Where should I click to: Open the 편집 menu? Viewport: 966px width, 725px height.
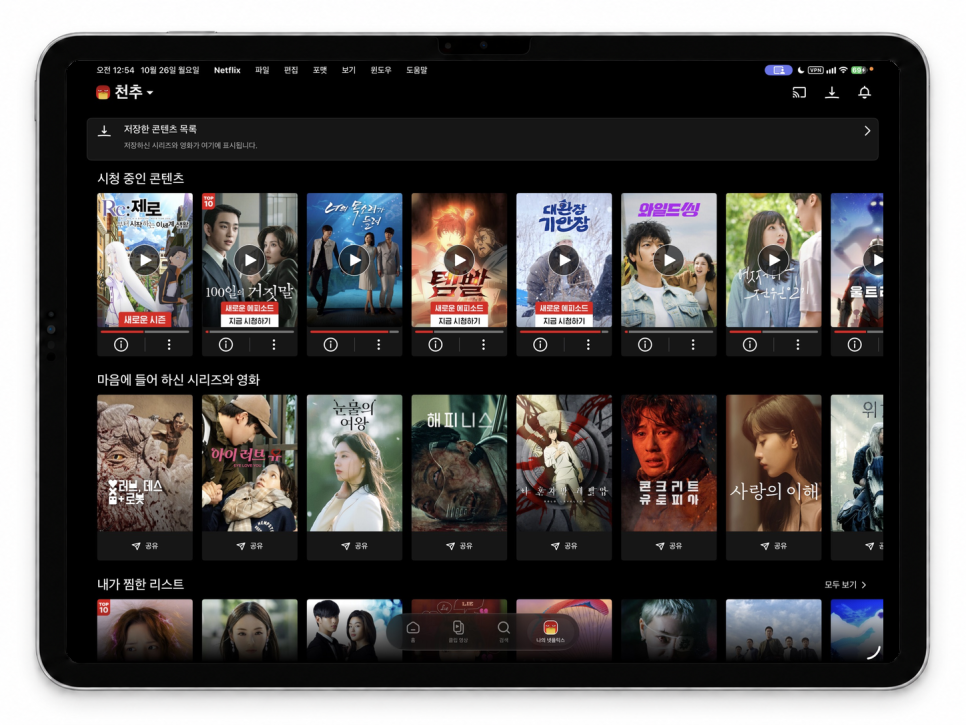[291, 70]
